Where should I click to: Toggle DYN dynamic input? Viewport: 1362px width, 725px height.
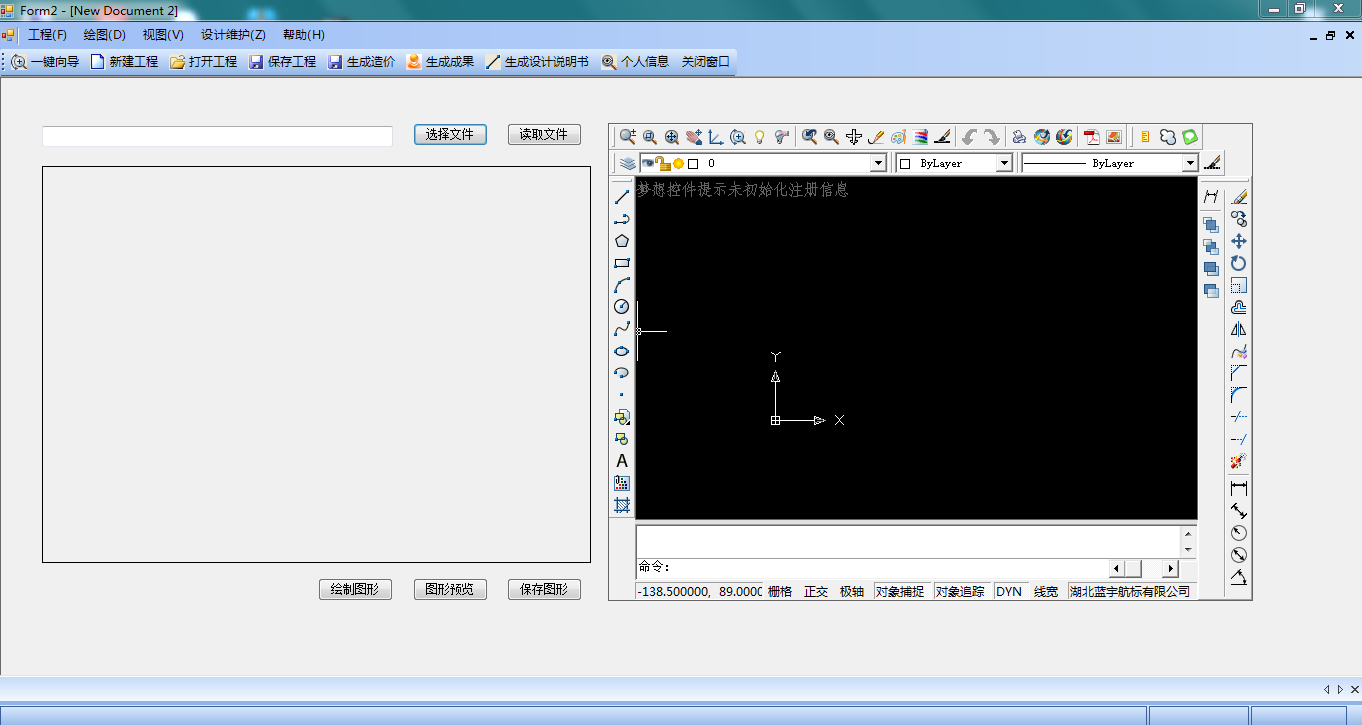click(x=1009, y=592)
